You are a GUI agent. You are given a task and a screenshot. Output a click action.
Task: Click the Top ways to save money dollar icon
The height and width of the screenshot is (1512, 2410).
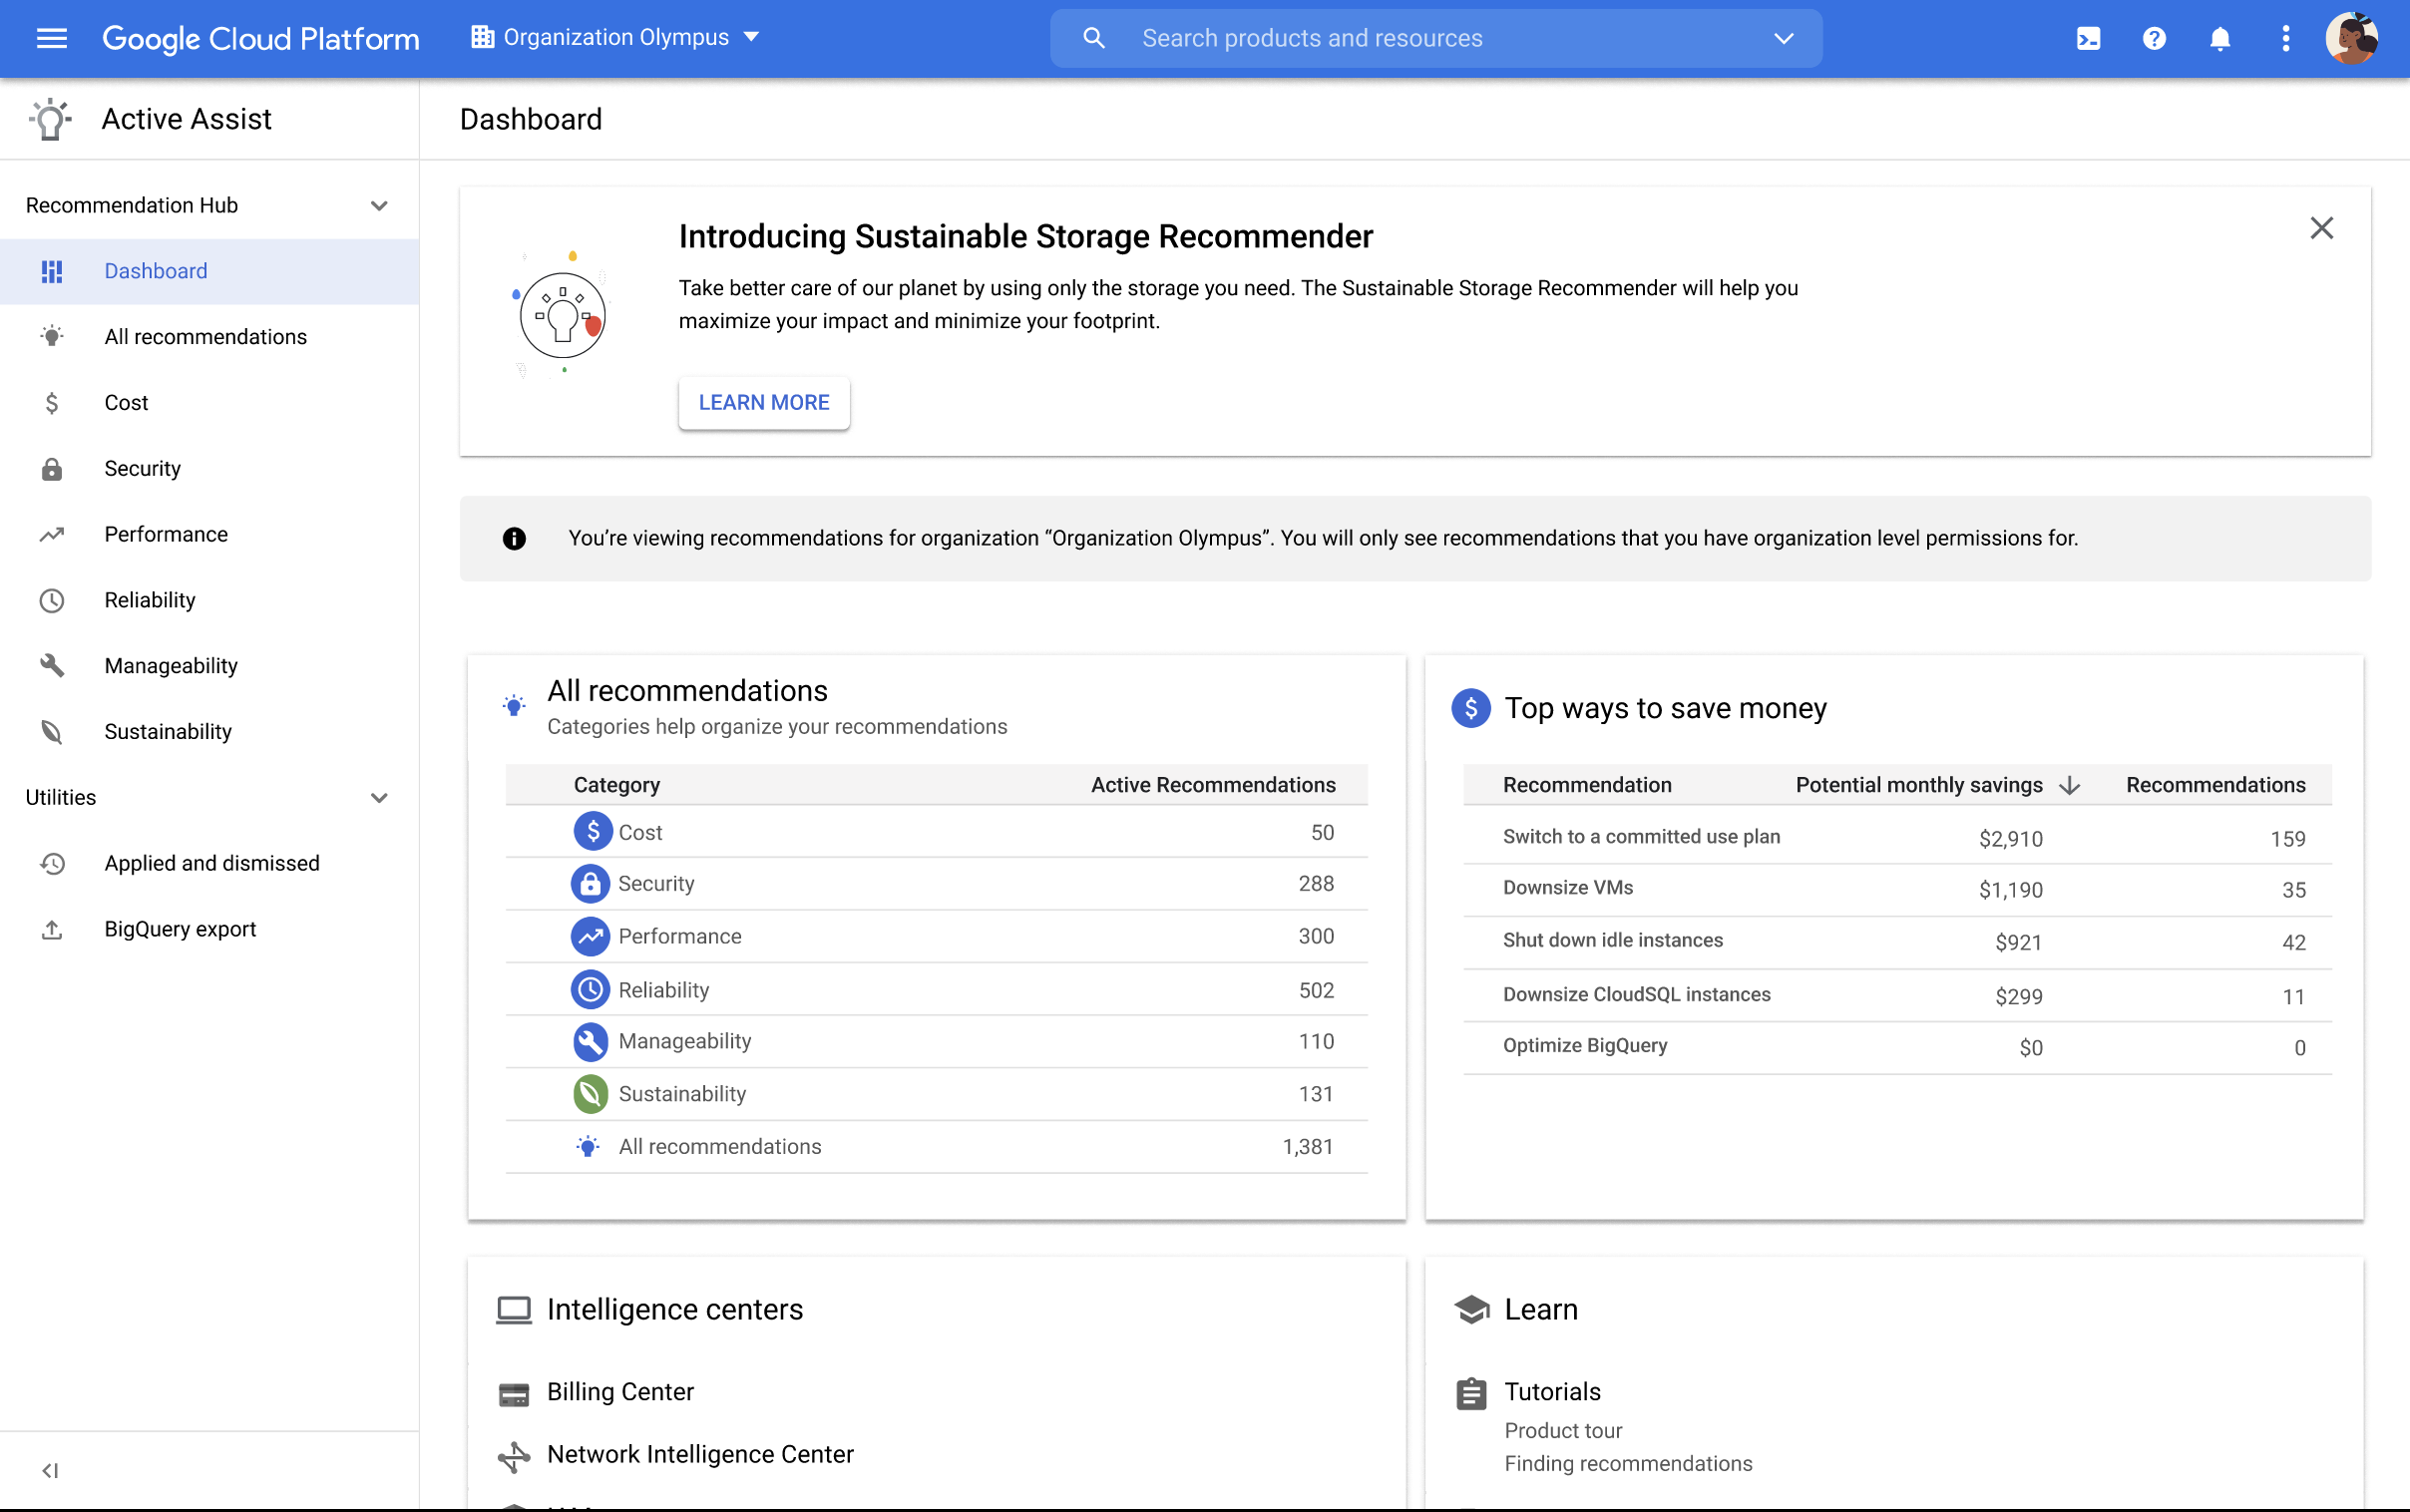point(1471,707)
